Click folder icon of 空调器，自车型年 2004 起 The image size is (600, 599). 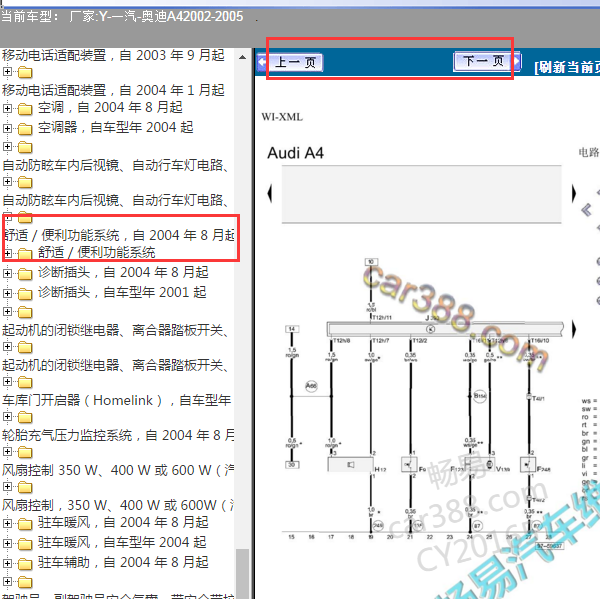coord(25,129)
